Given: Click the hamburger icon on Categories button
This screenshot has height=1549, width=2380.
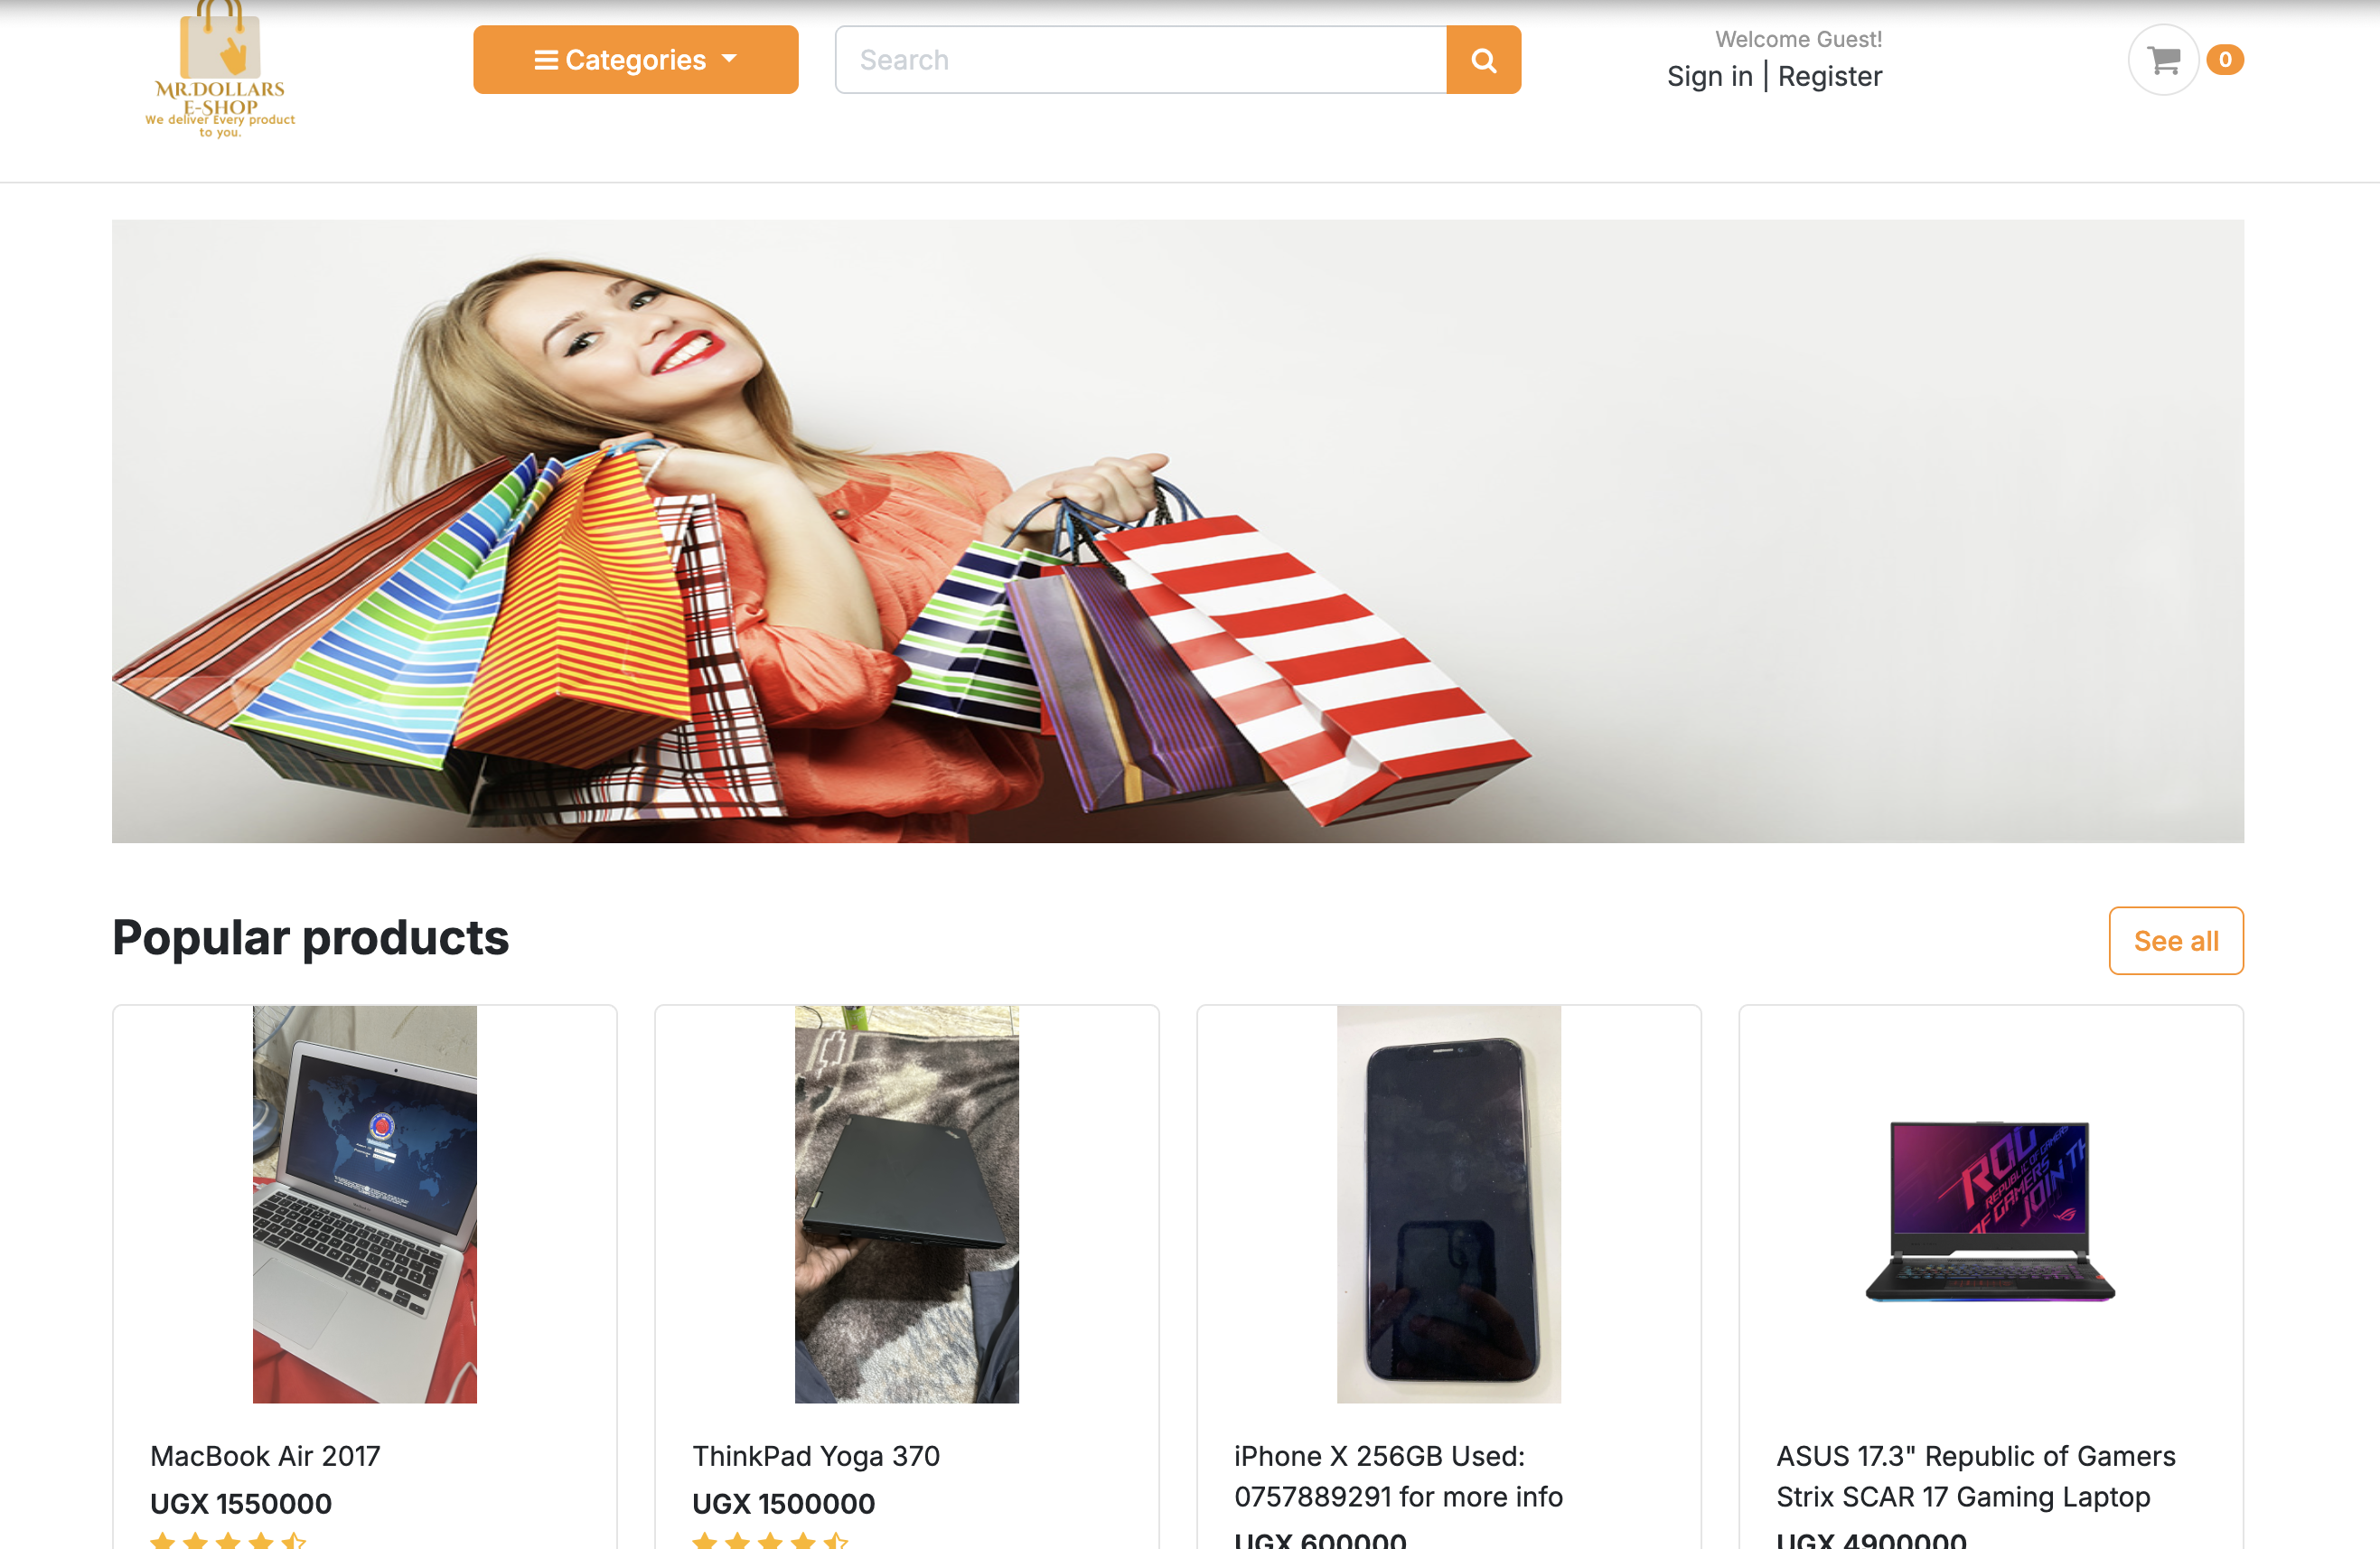Looking at the screenshot, I should 548,59.
